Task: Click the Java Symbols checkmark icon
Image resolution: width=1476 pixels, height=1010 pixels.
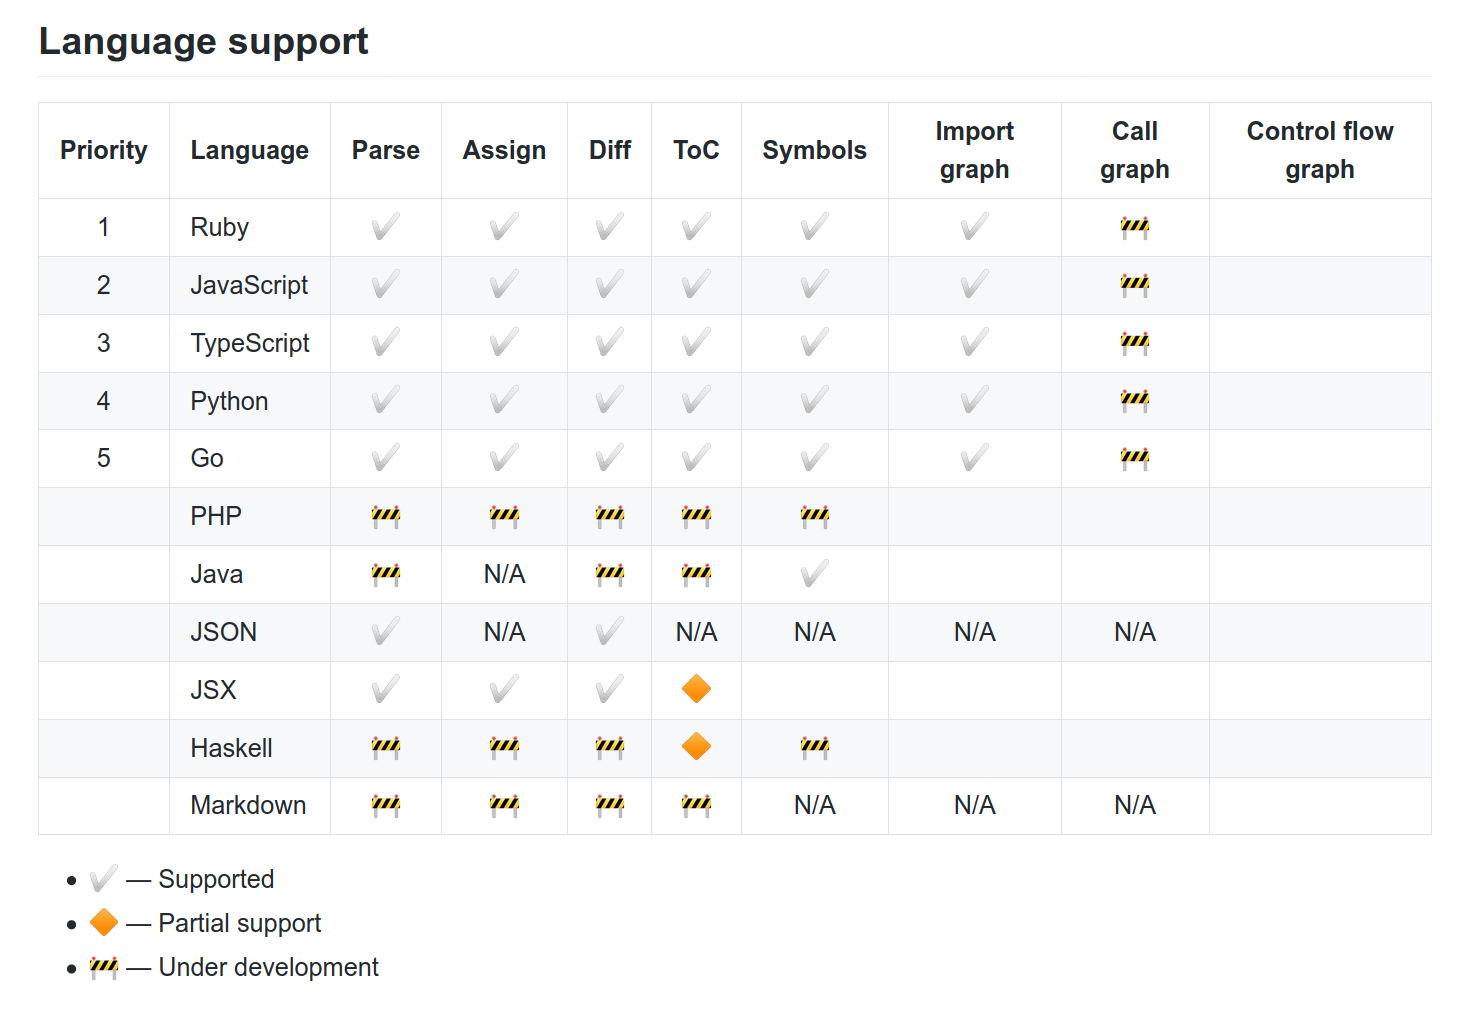Action: pos(814,574)
